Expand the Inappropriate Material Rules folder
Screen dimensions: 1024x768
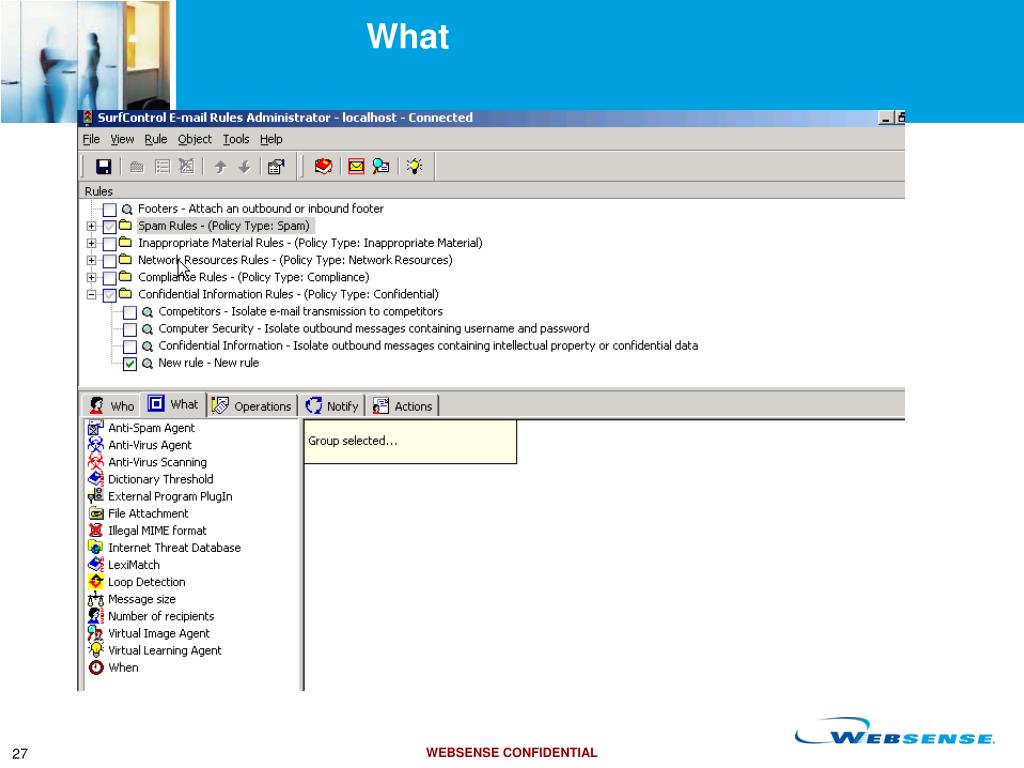(x=91, y=243)
